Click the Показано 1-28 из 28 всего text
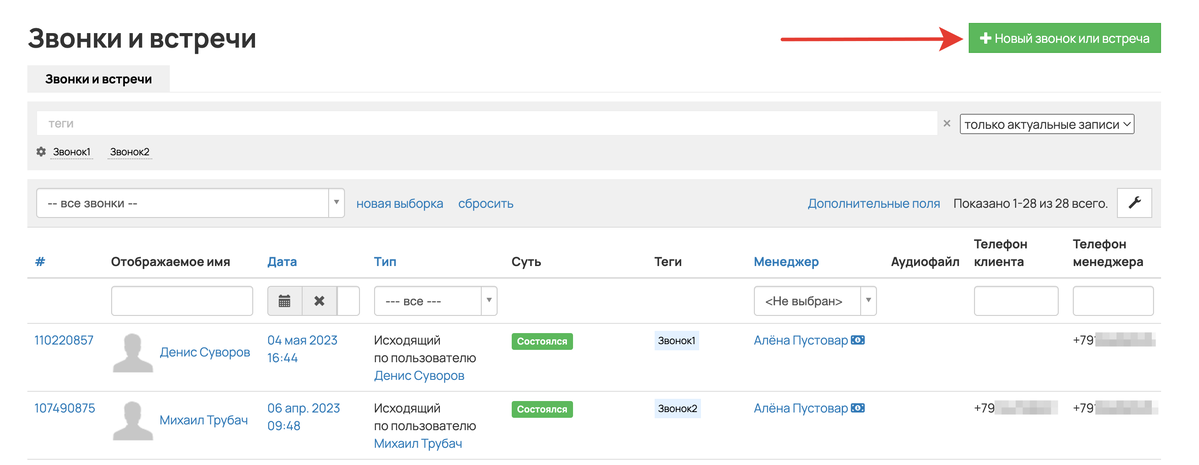 click(x=1031, y=204)
